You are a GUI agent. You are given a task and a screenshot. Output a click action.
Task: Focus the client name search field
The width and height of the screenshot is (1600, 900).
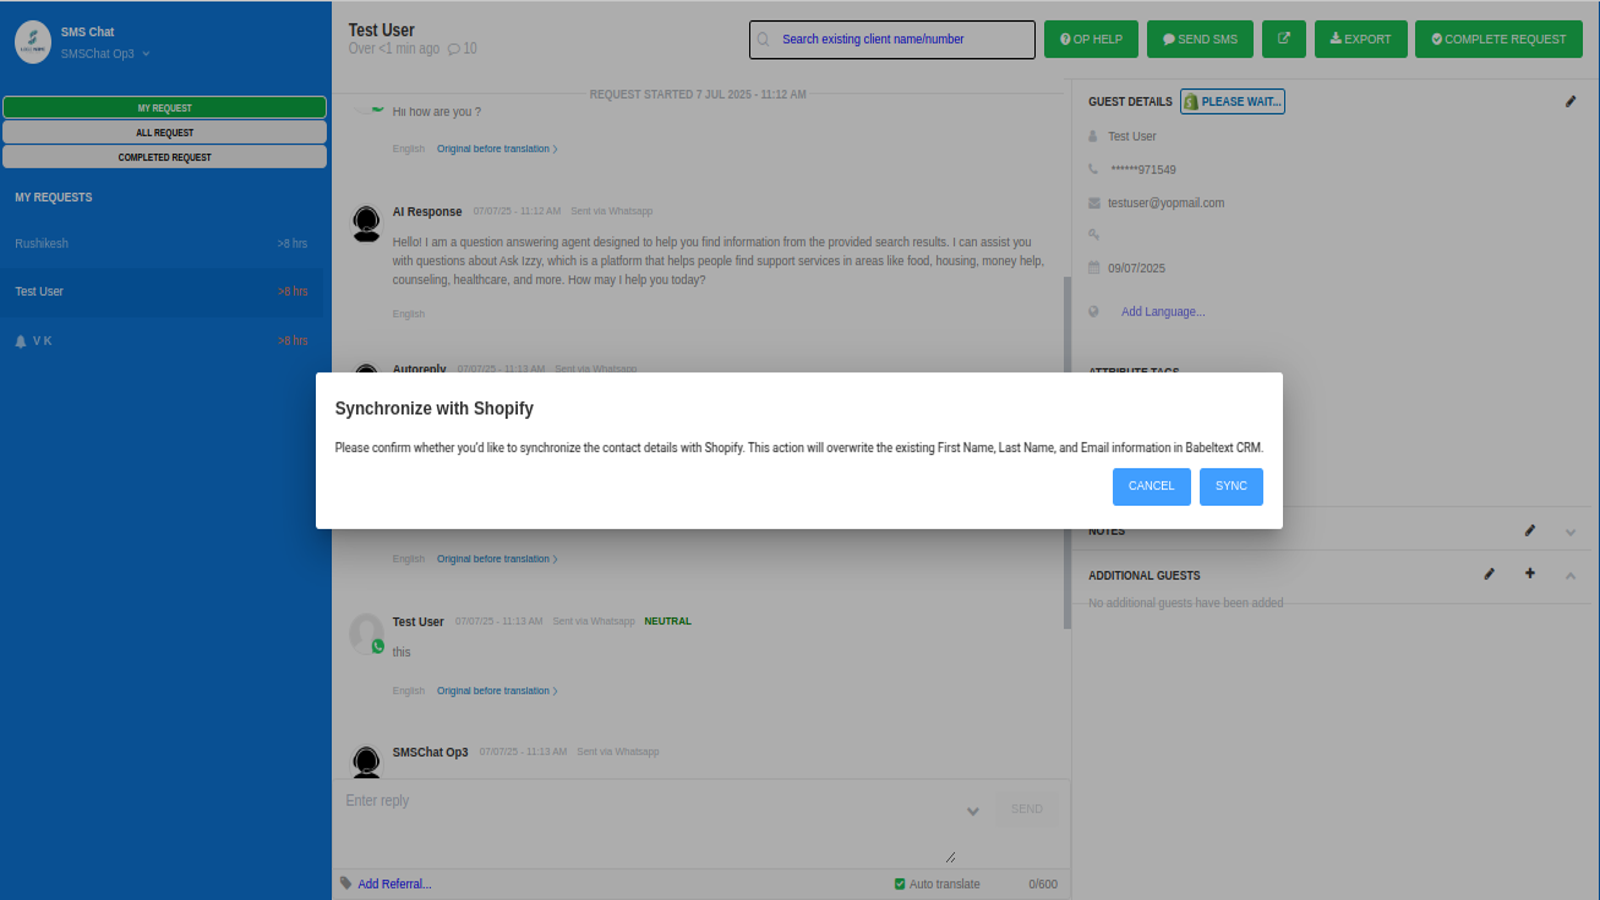[892, 40]
